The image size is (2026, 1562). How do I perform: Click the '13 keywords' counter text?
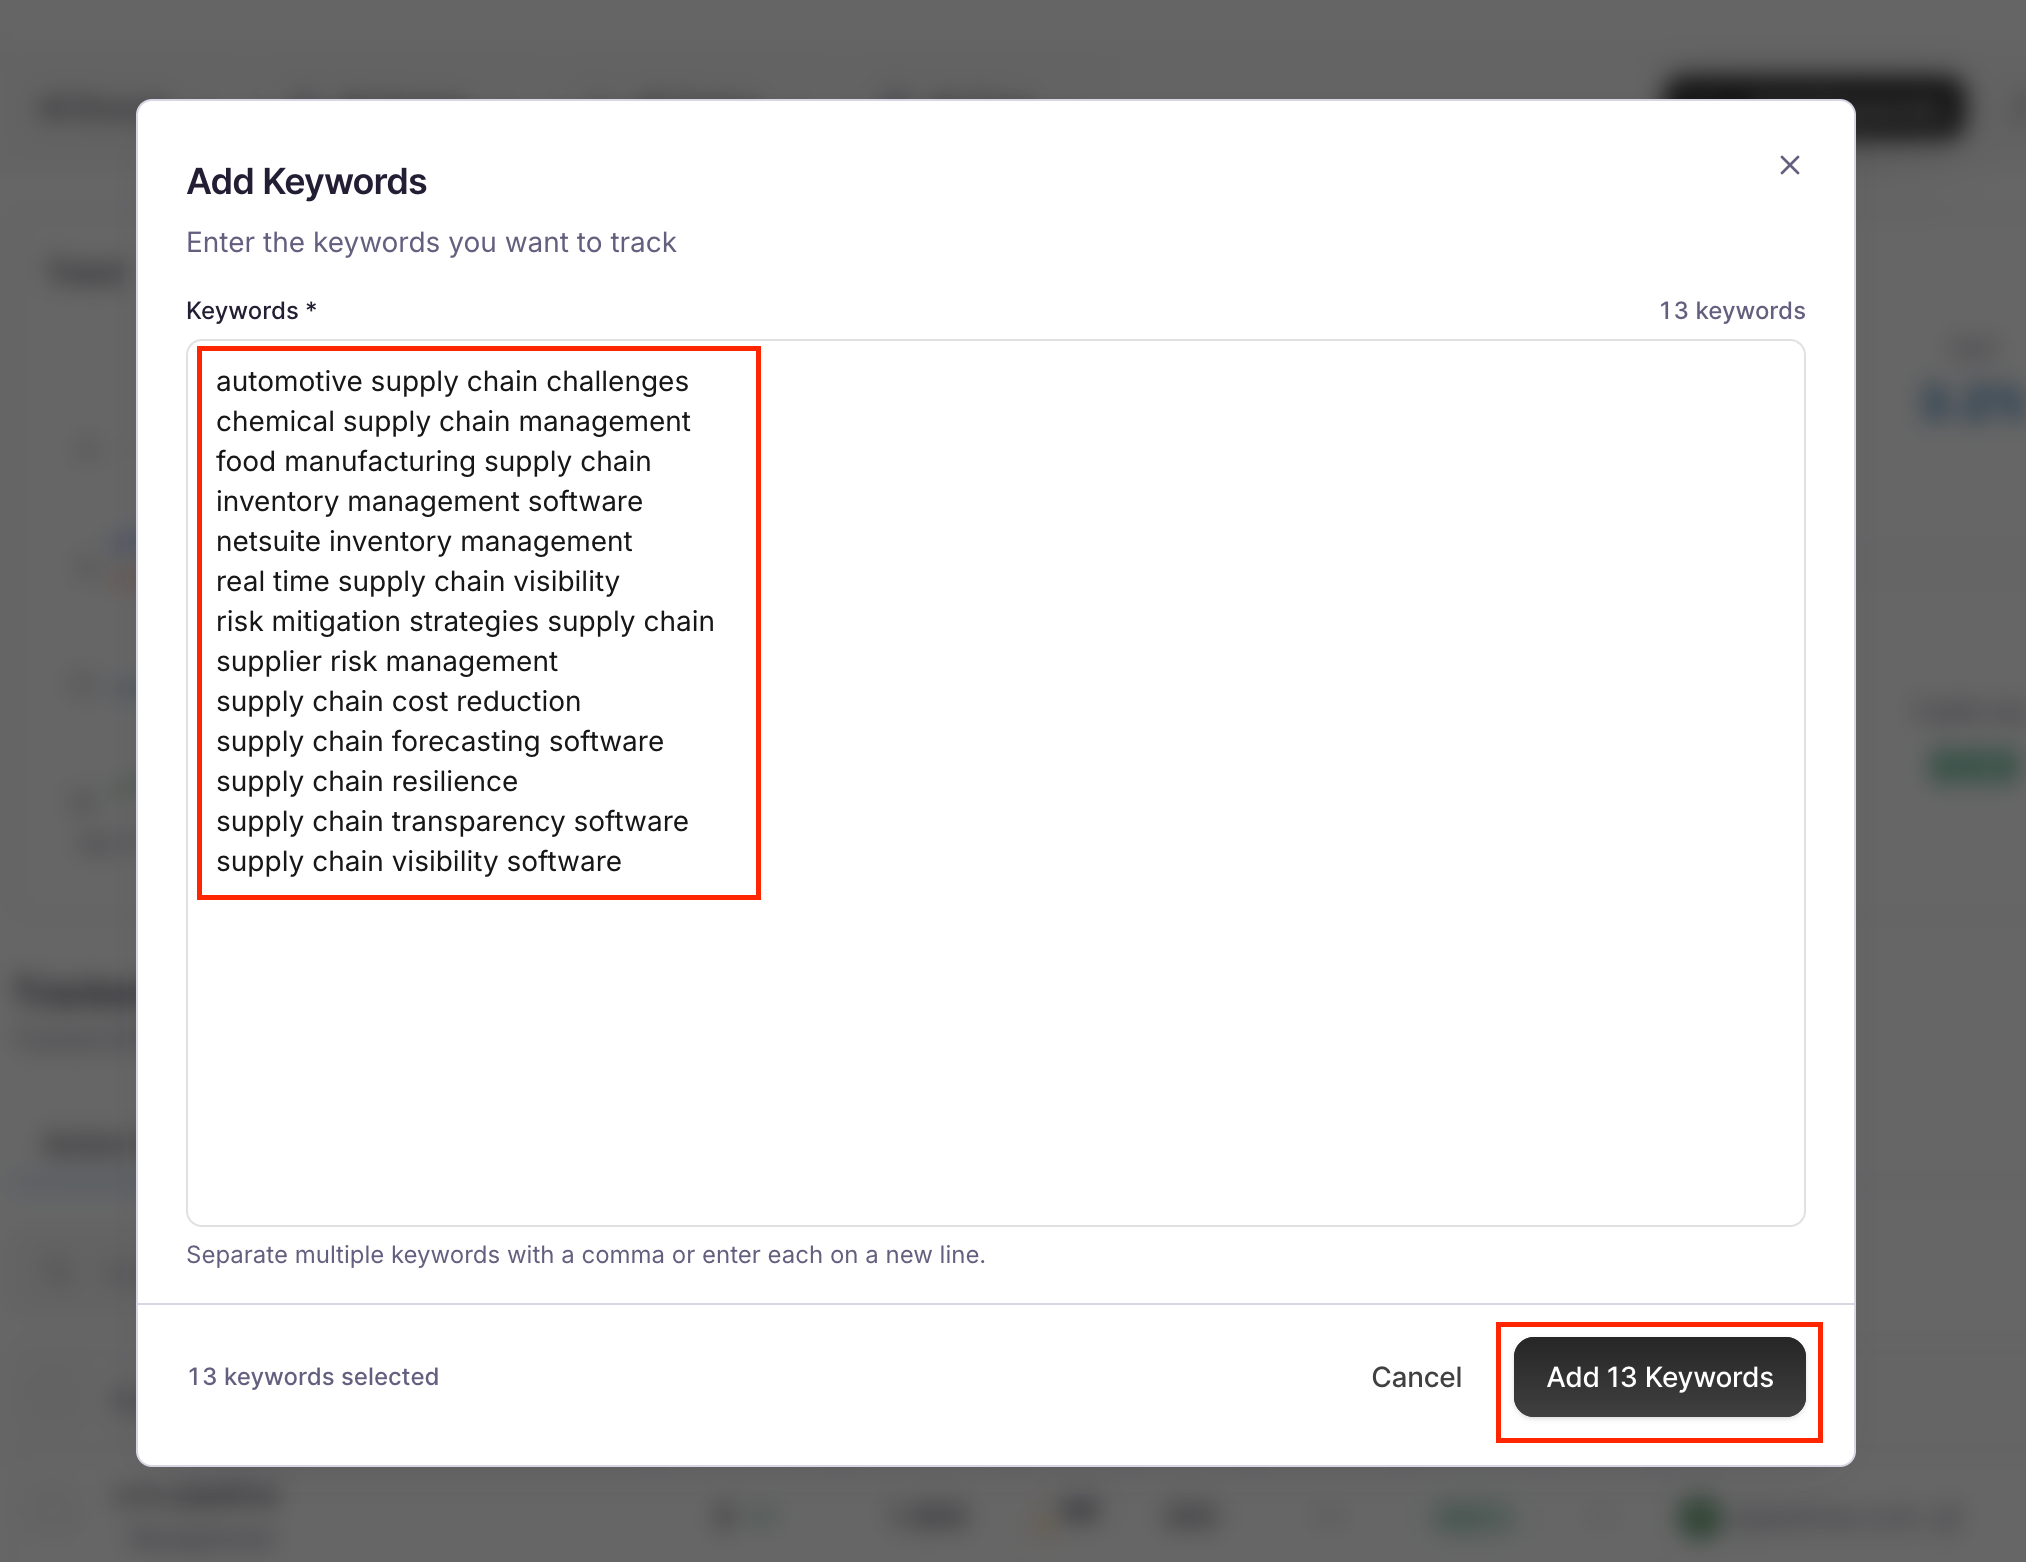[1732, 311]
